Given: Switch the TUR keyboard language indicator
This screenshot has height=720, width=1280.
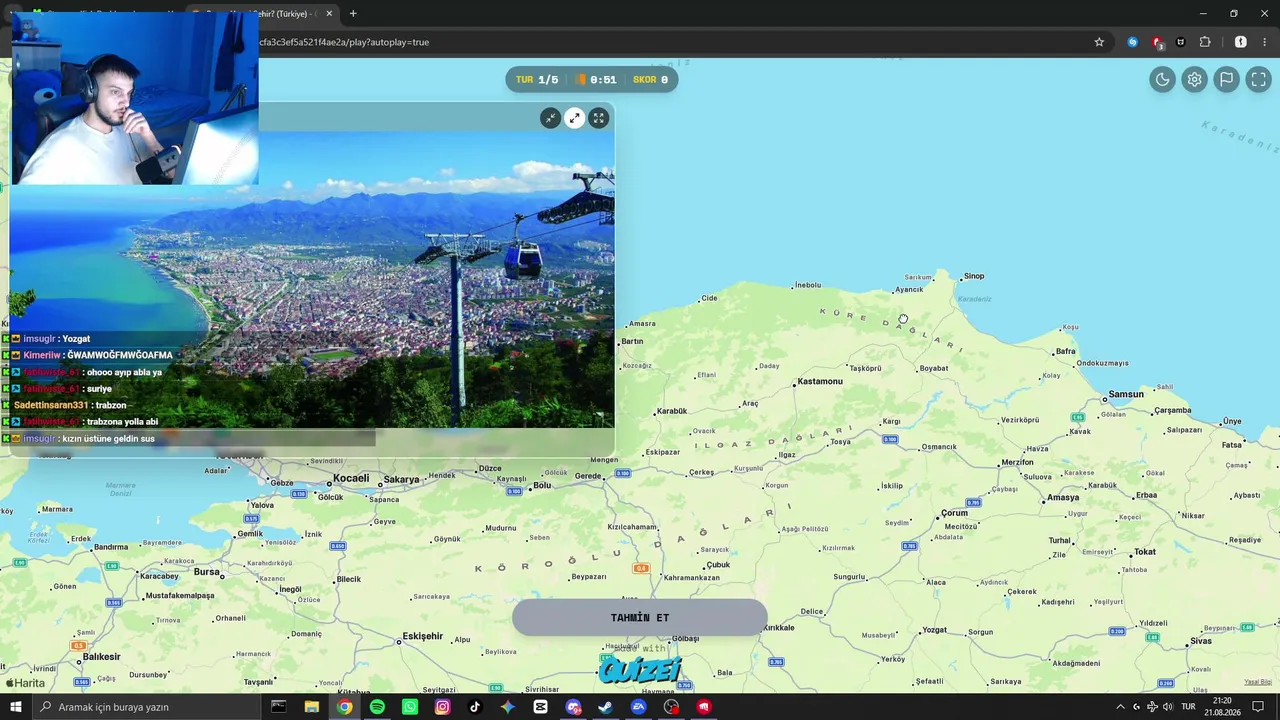Looking at the screenshot, I should (1188, 707).
